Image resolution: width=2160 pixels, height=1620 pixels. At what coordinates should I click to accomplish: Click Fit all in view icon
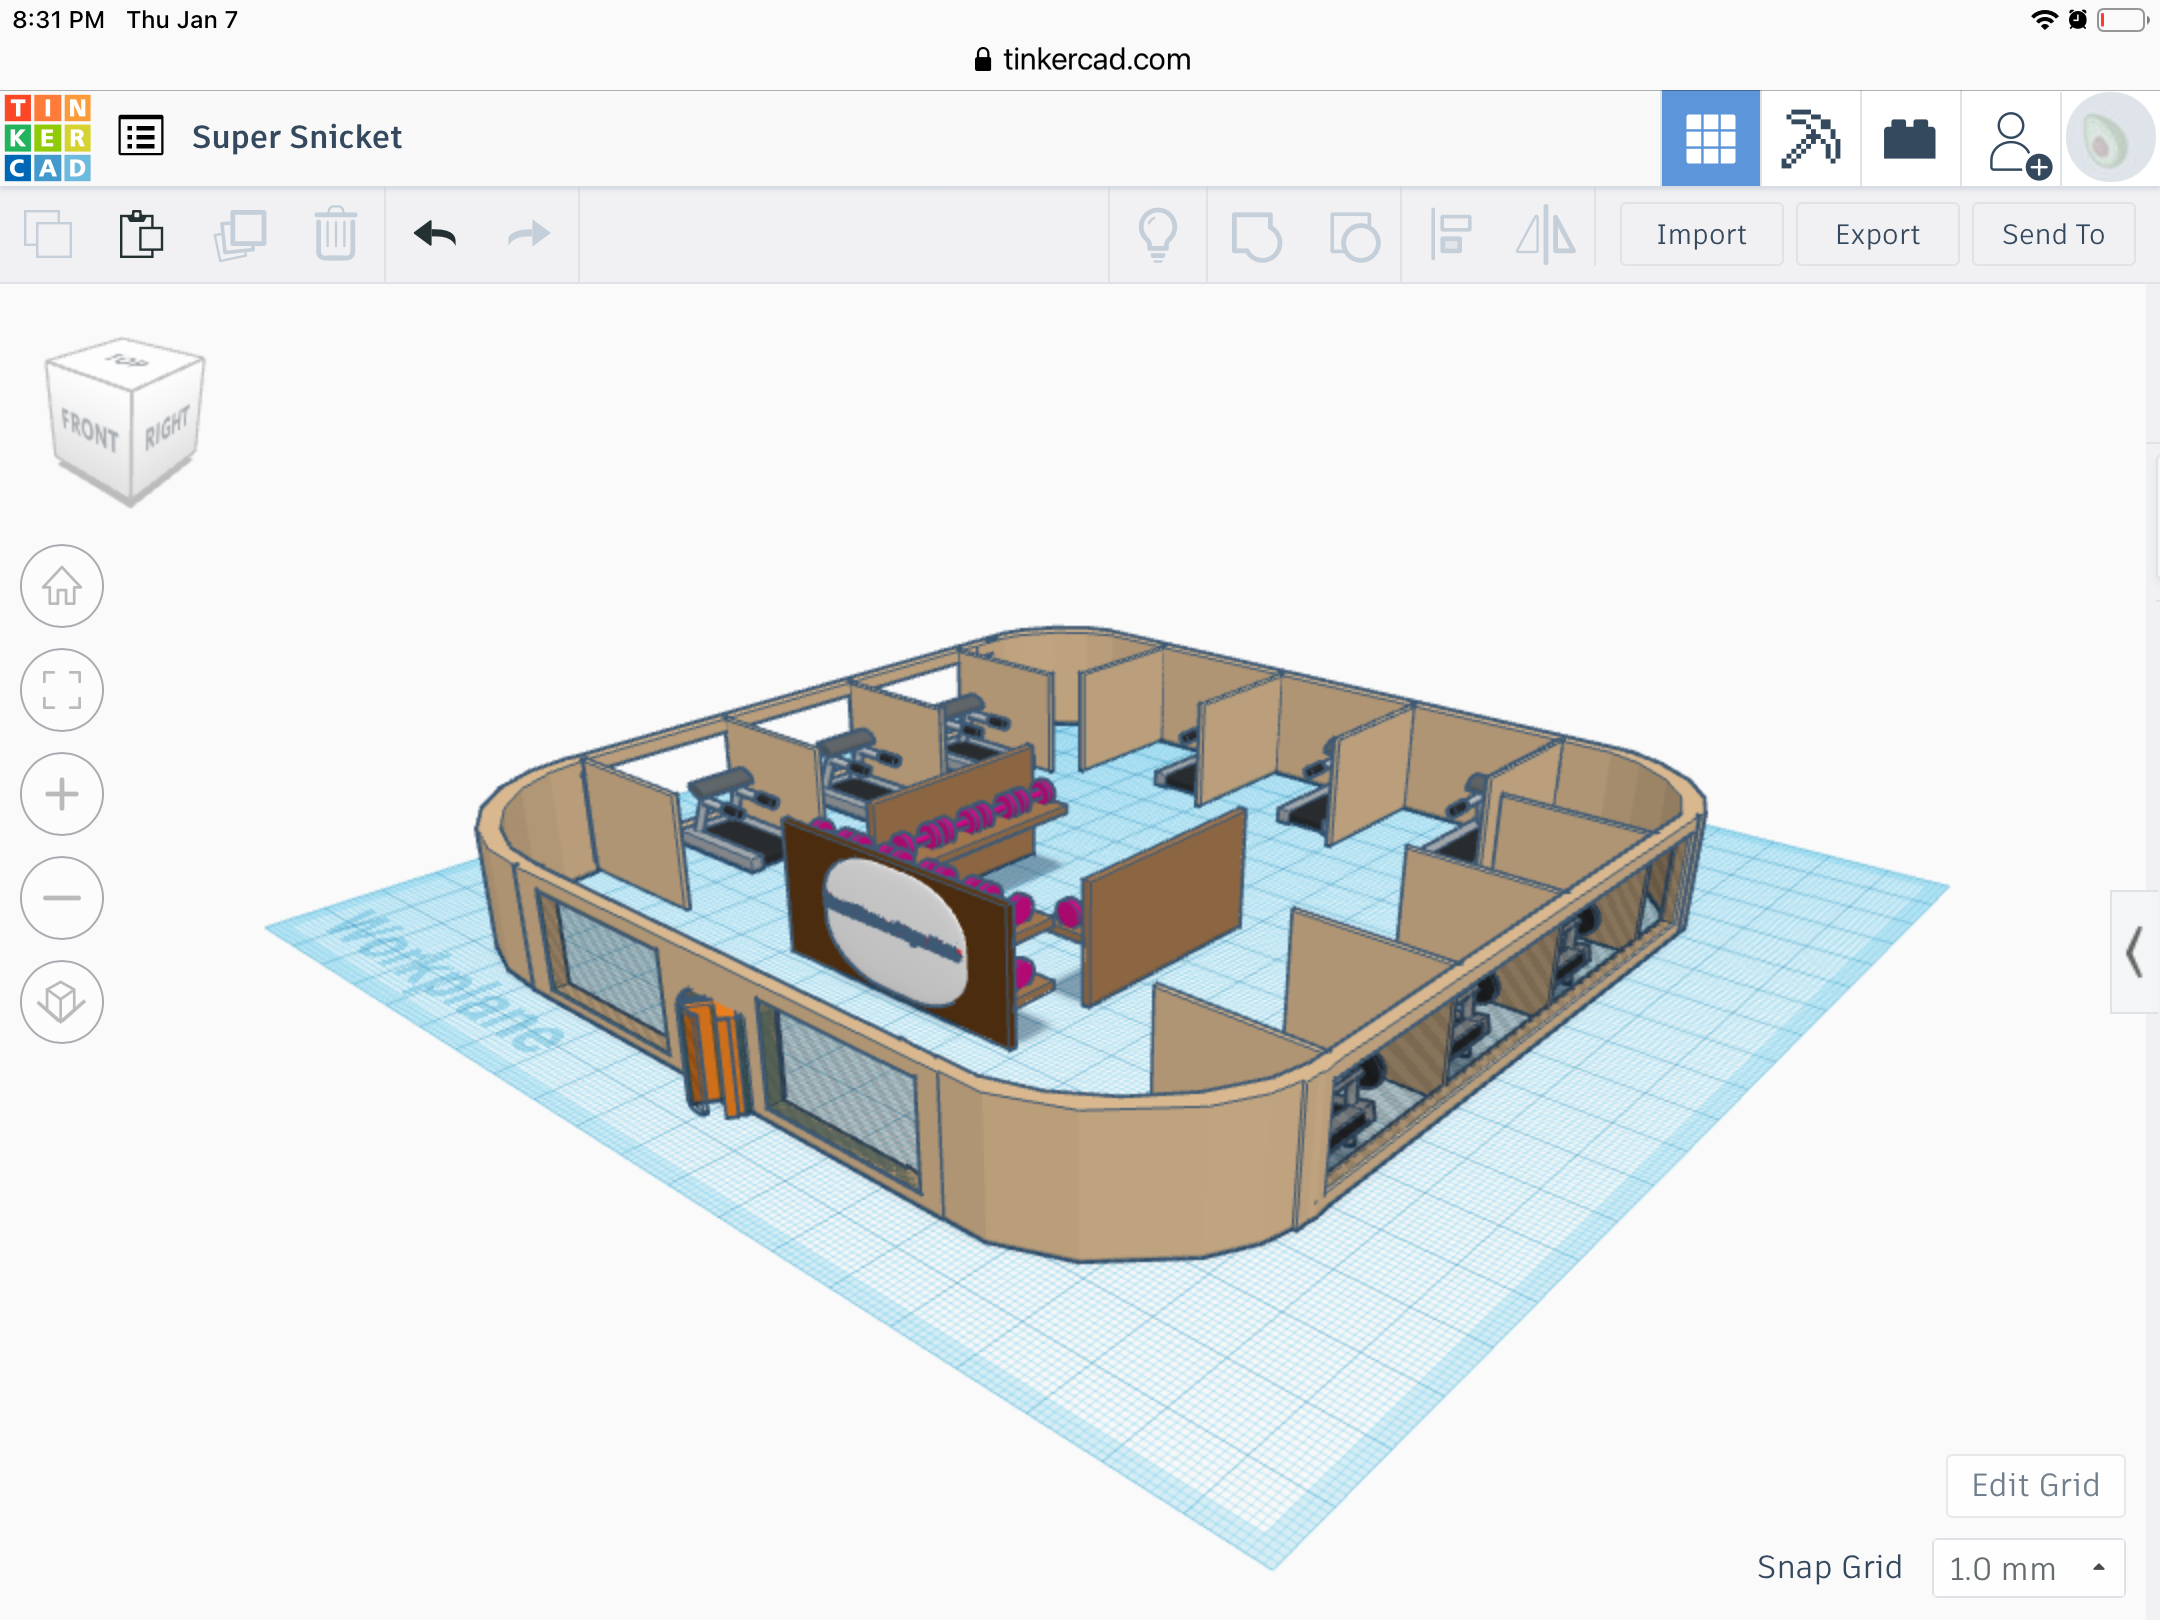pyautogui.click(x=62, y=690)
